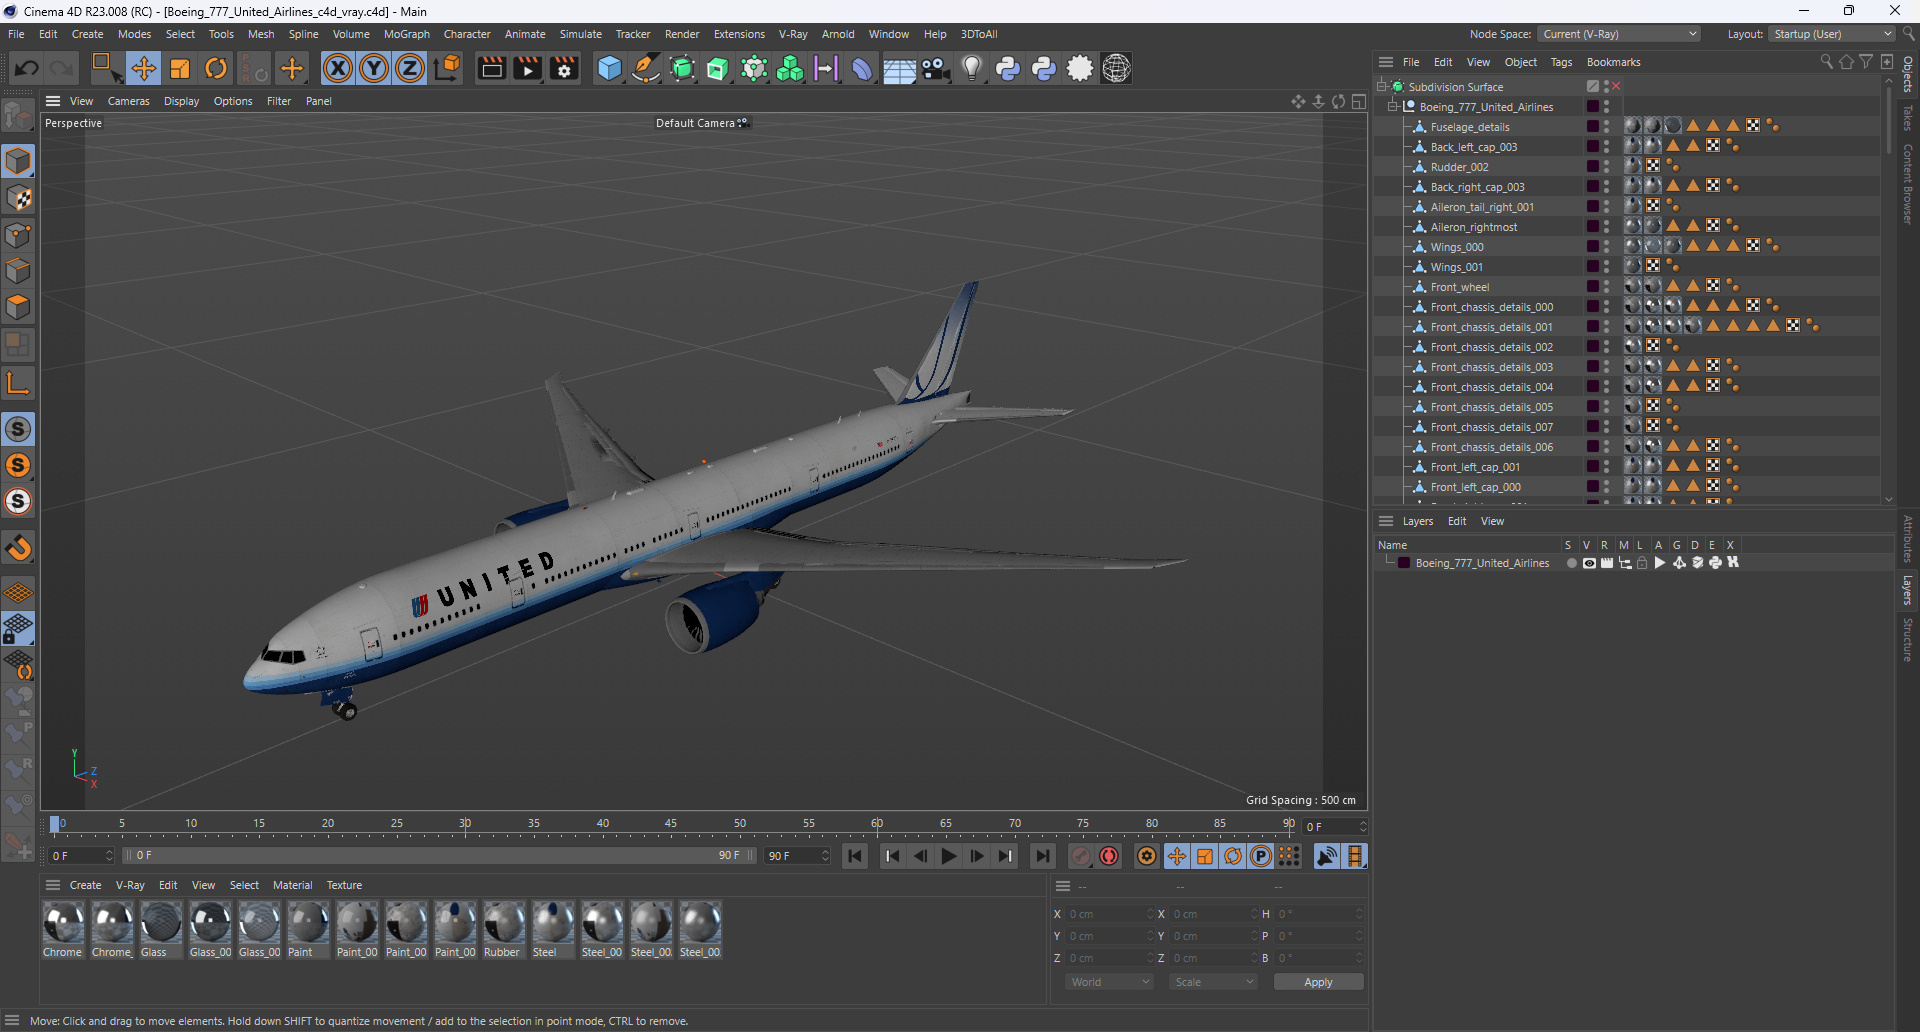Select the Move tool in the top toolbar

[x=143, y=68]
